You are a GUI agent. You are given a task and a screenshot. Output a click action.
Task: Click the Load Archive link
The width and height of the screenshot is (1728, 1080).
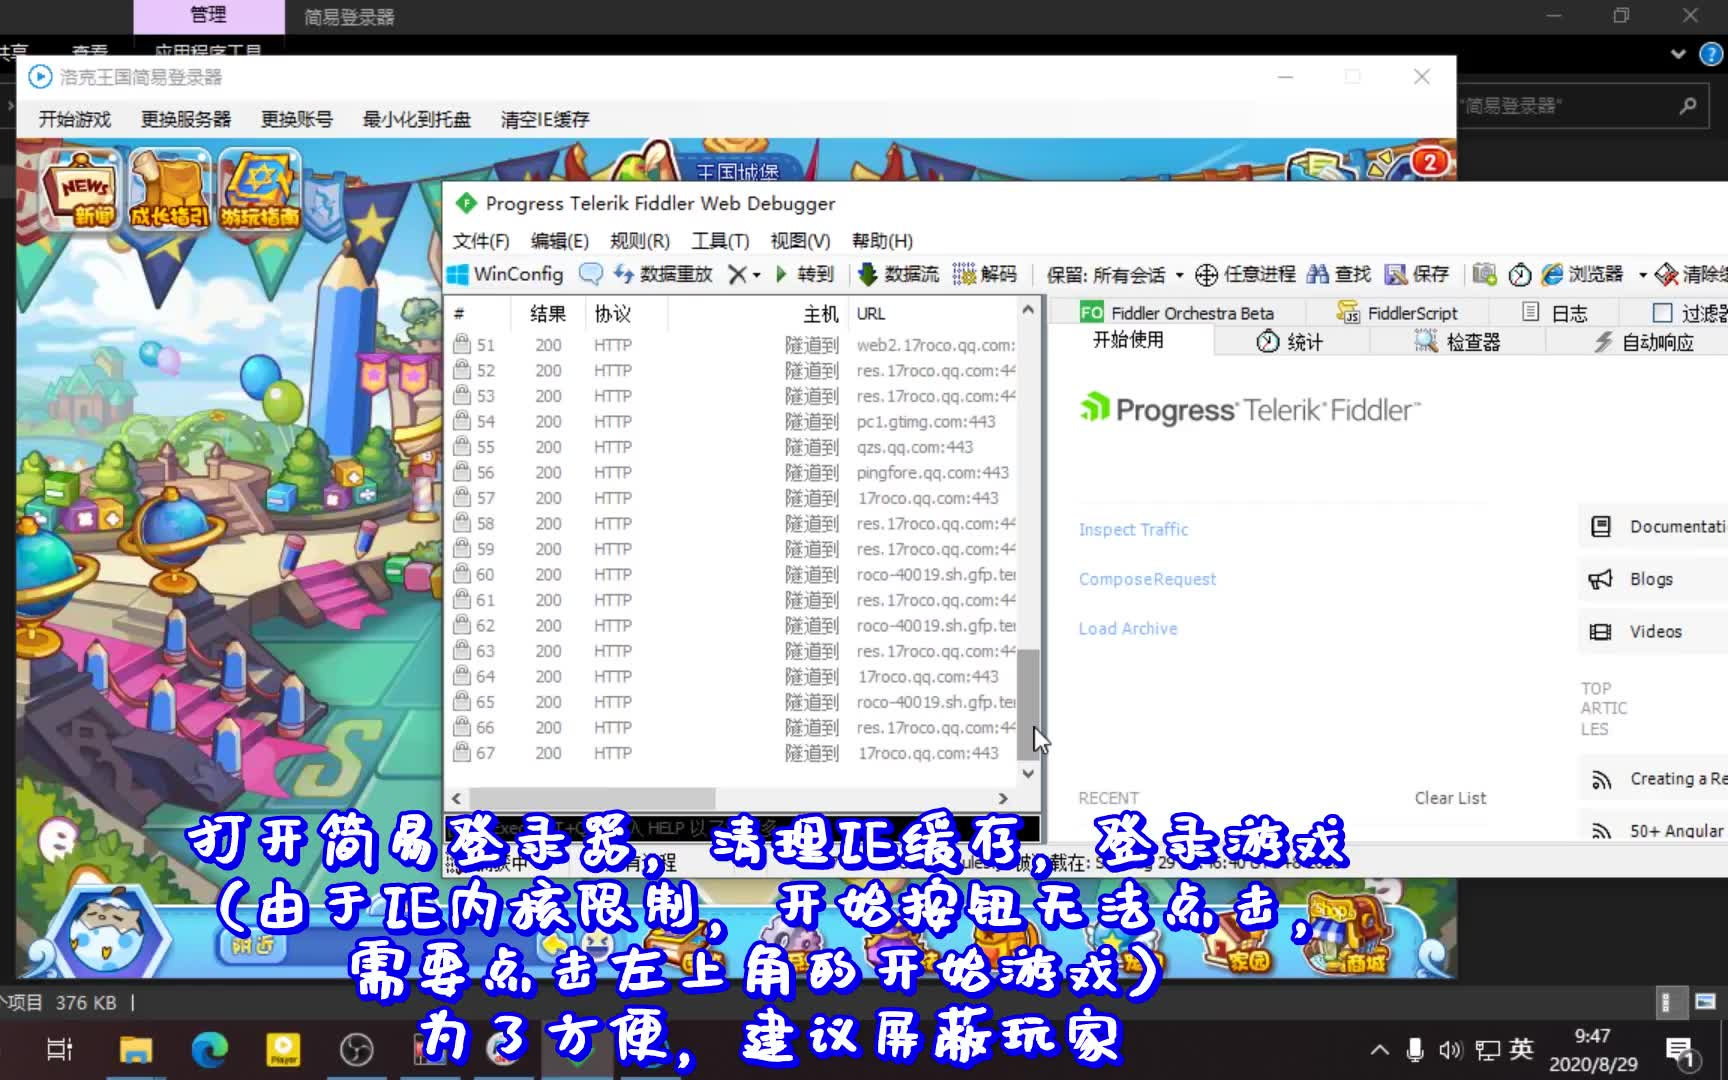pos(1128,629)
